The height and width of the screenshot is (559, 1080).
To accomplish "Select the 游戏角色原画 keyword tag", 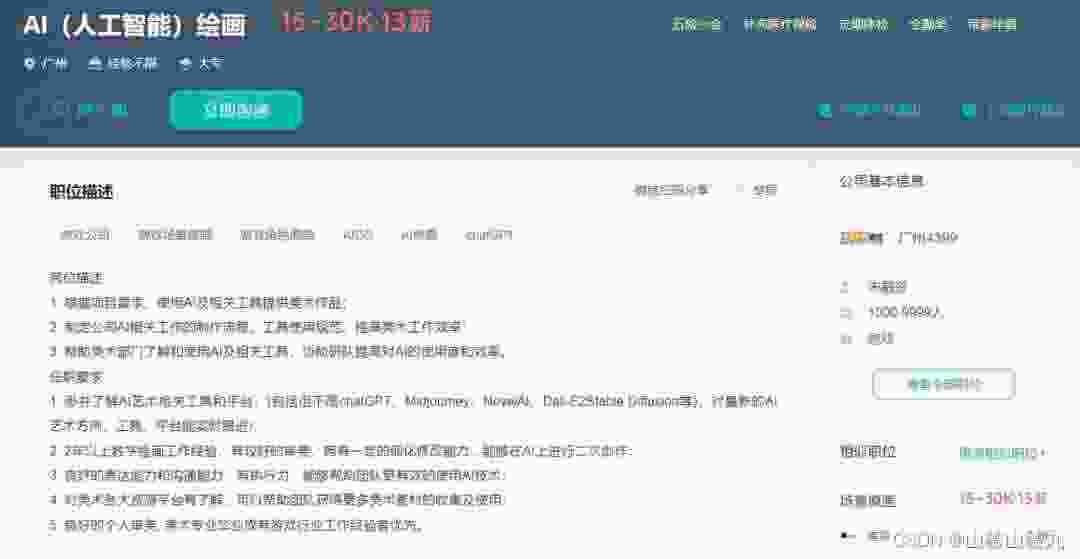I will click(x=277, y=235).
